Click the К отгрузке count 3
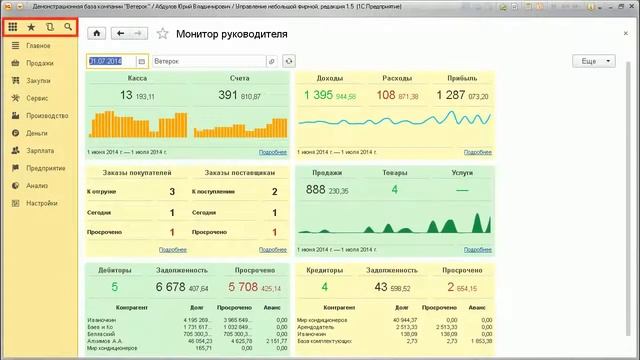Viewport: 640px width, 360px height. coord(172,192)
